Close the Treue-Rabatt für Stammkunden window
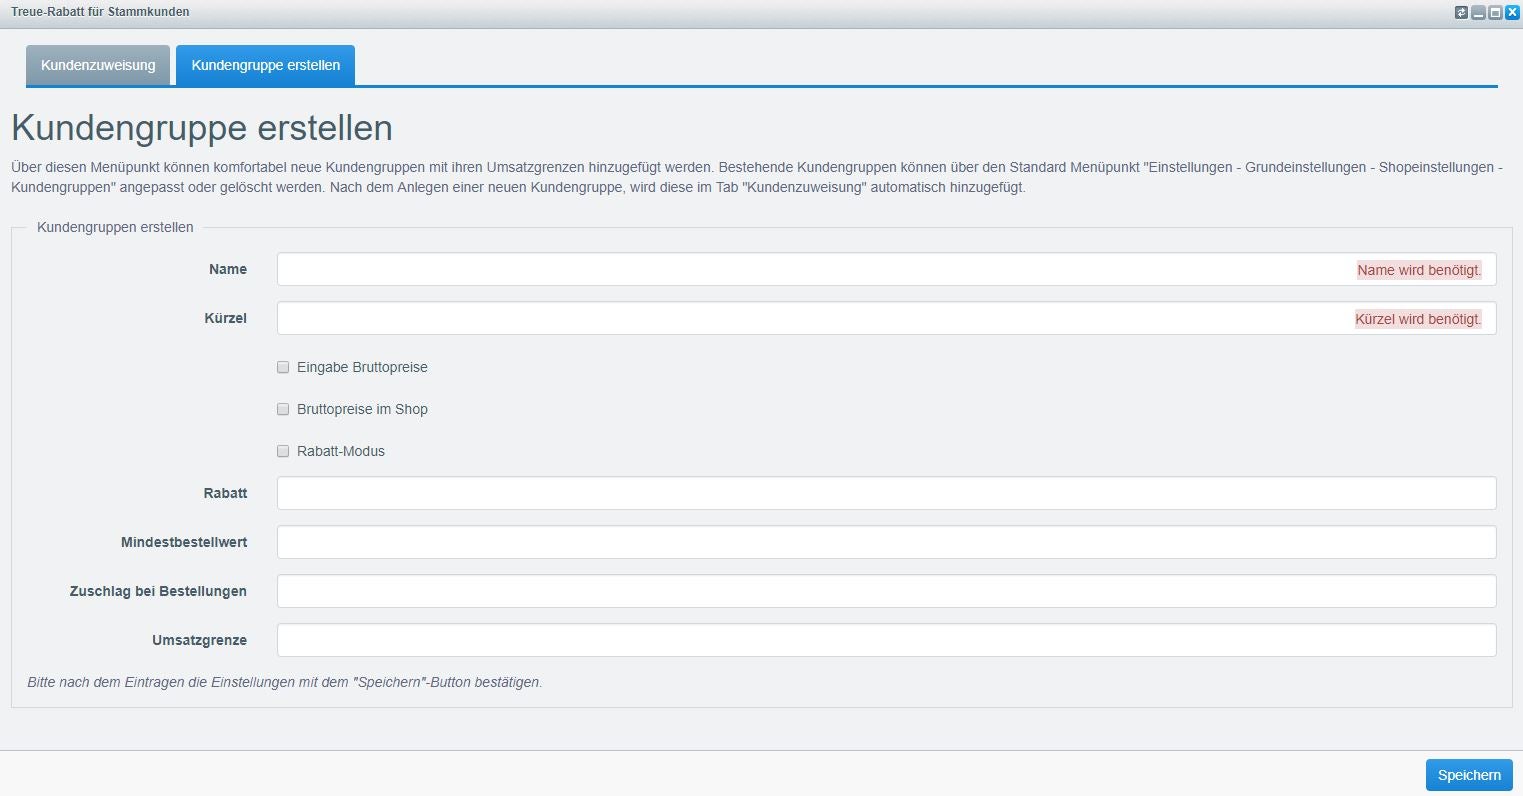The image size is (1523, 796). pos(1511,13)
